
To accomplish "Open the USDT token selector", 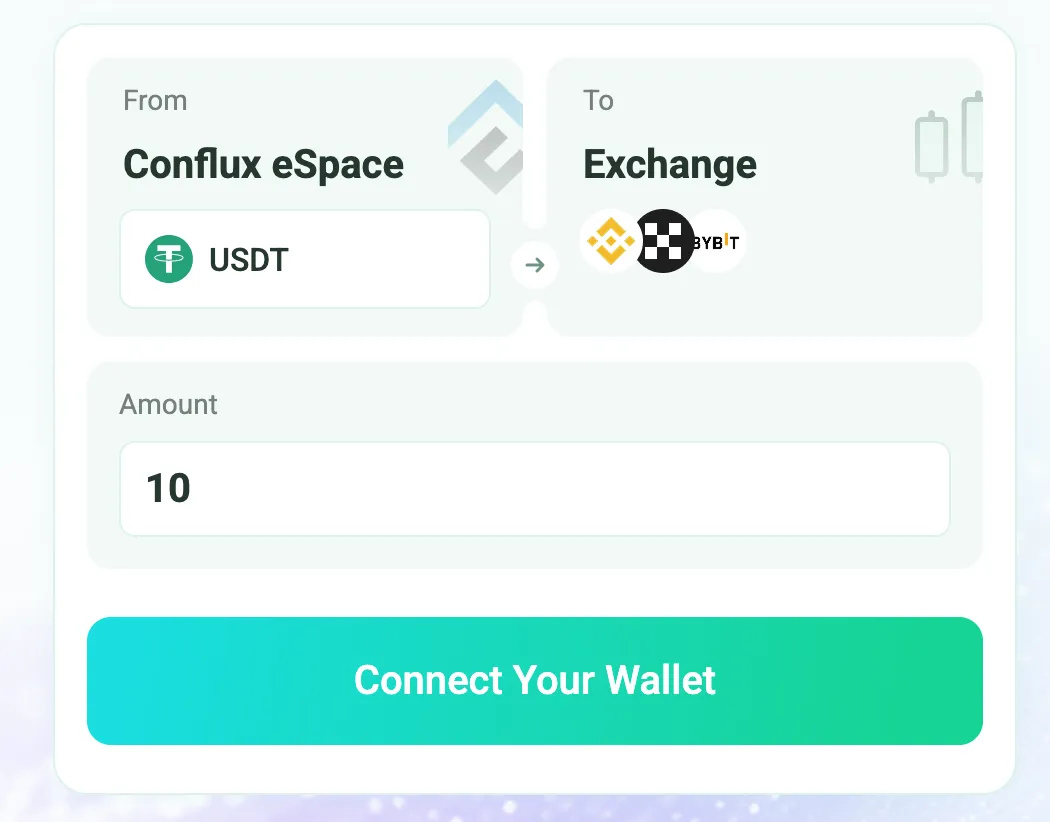I will tap(305, 259).
